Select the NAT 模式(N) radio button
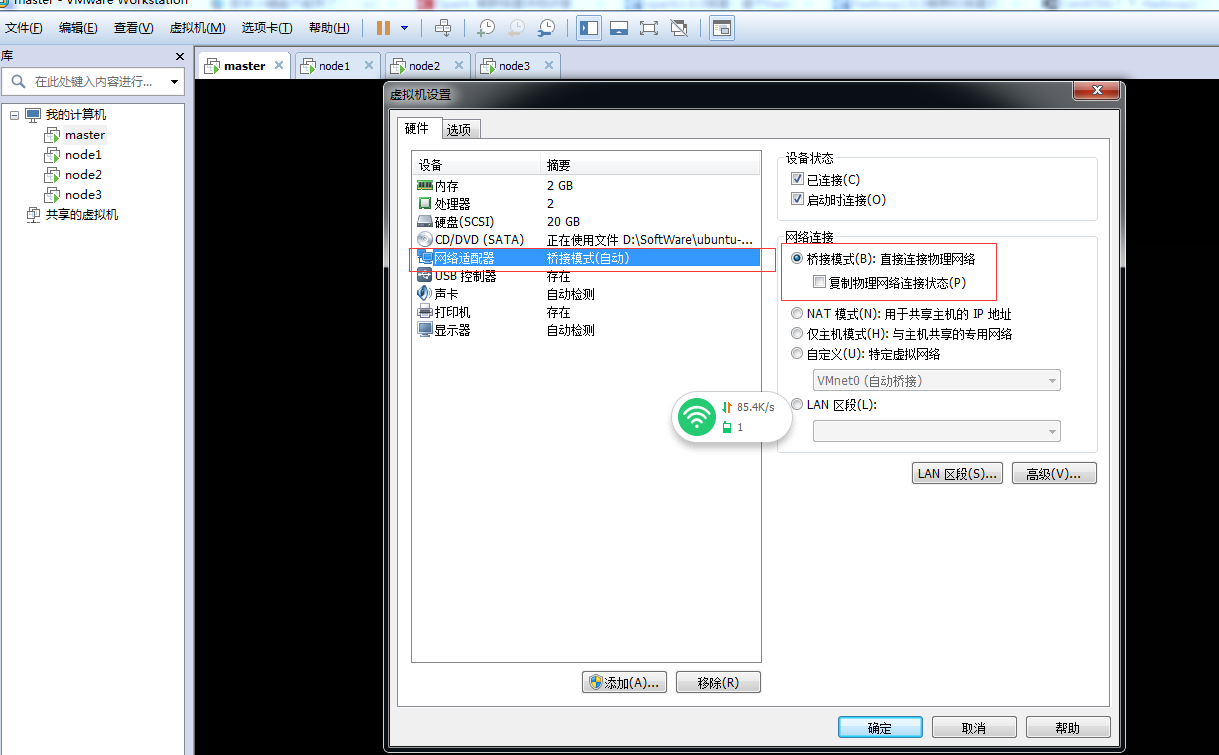 tap(797, 314)
